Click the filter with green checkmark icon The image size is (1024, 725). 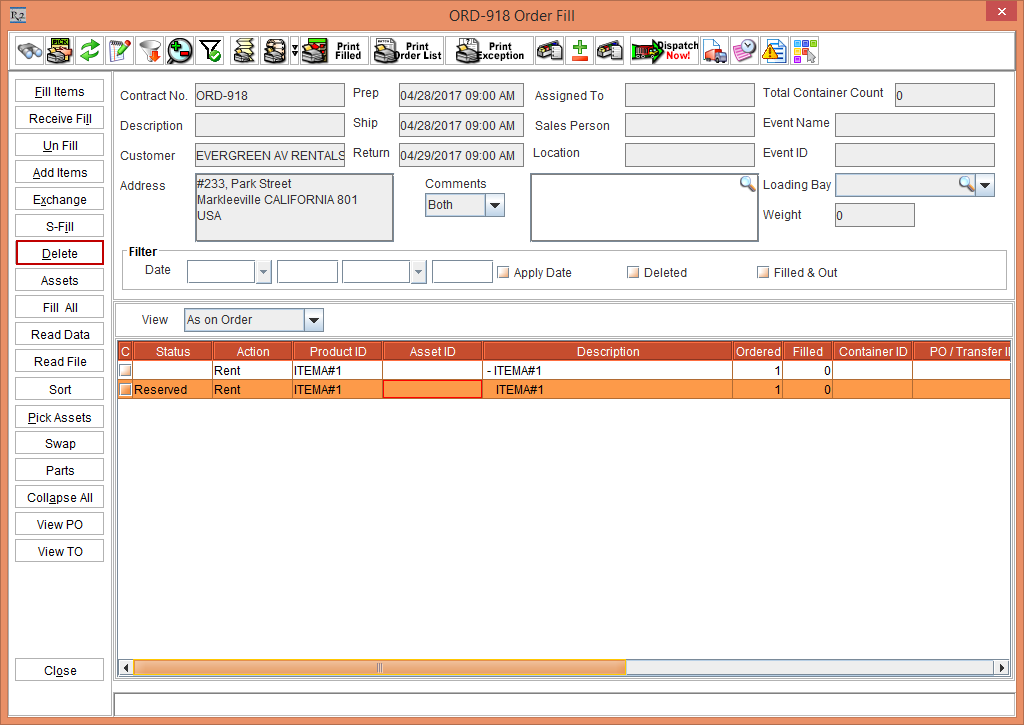210,51
